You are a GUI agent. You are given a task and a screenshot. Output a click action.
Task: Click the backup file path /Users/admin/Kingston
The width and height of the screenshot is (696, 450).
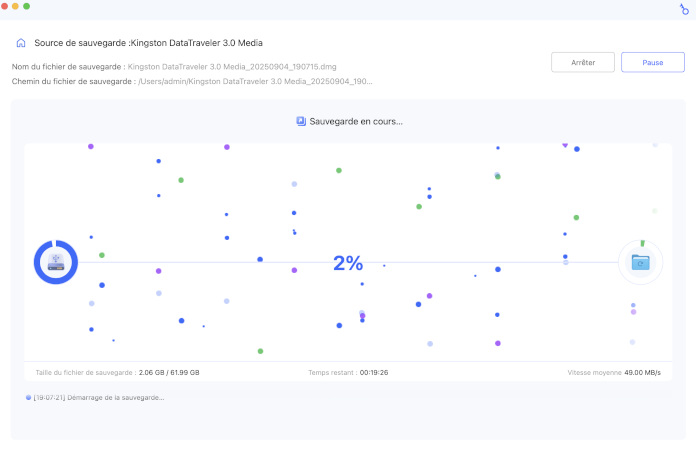(x=255, y=81)
